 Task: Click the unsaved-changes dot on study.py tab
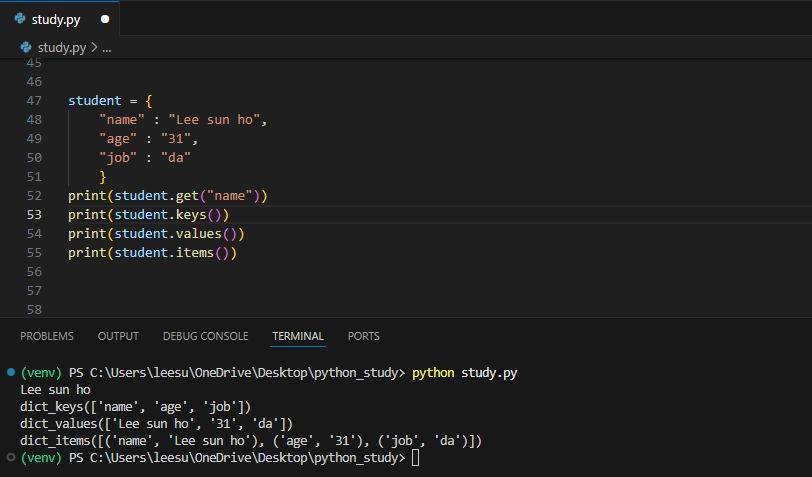[x=105, y=19]
